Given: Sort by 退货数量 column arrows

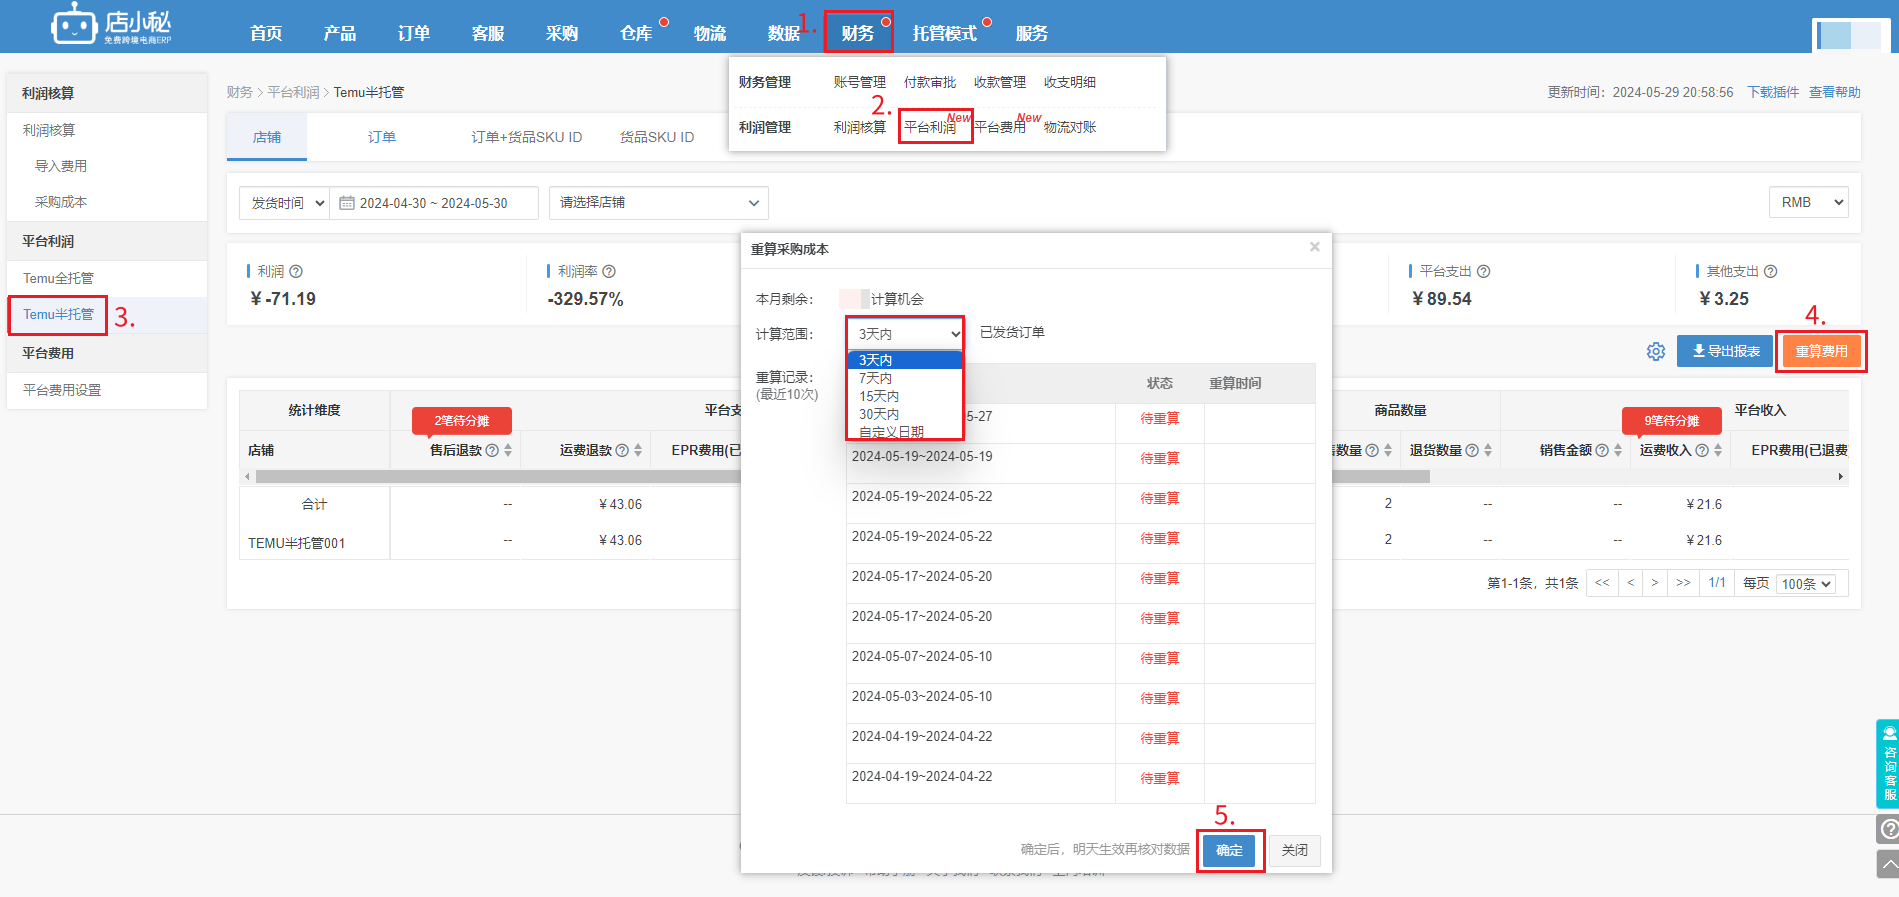Looking at the screenshot, I should (x=1488, y=450).
